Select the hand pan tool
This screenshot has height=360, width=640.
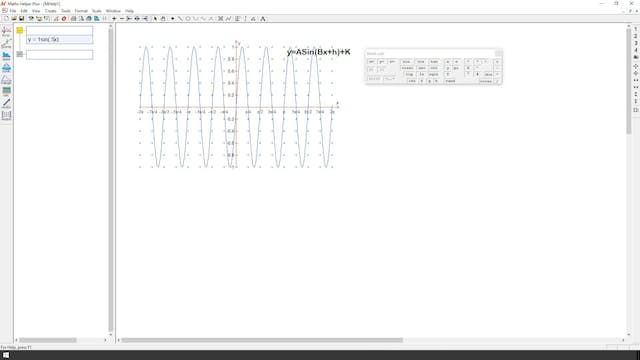[x=163, y=18]
